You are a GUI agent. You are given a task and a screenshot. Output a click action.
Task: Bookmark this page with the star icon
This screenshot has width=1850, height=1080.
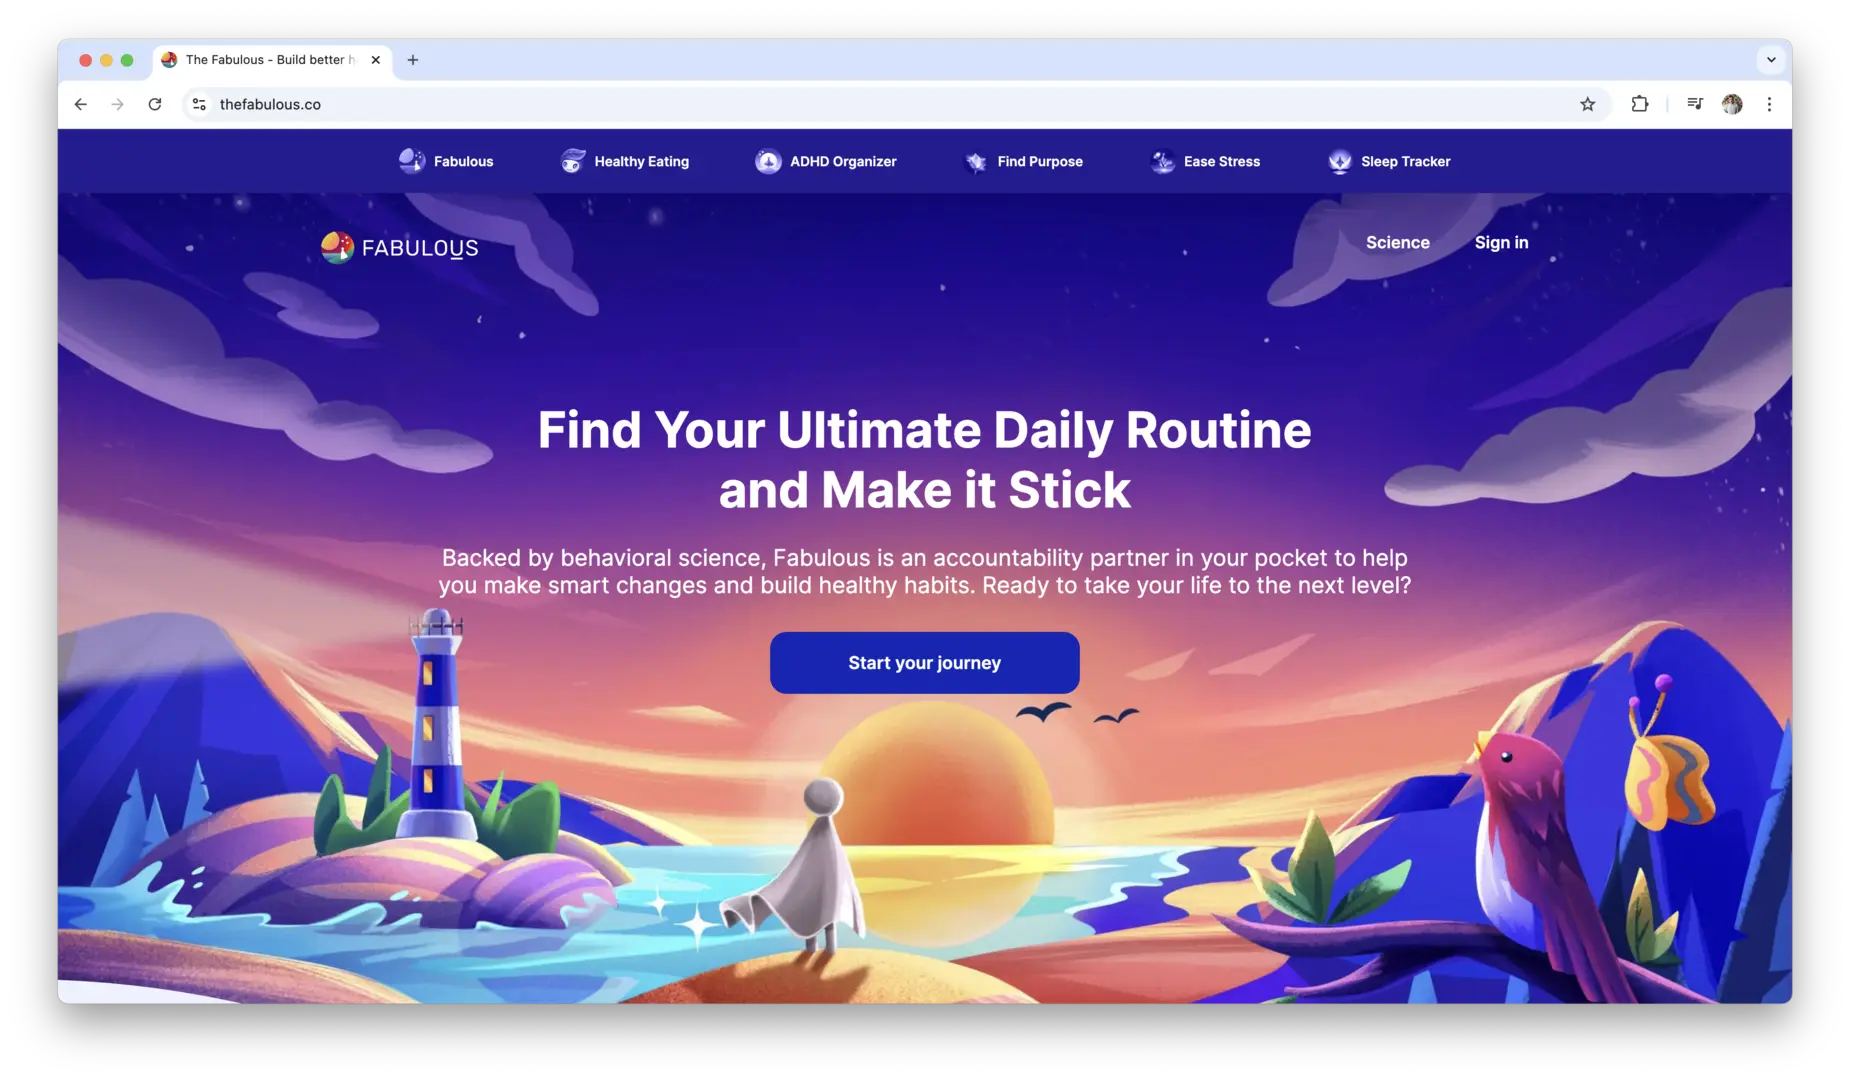coord(1587,104)
